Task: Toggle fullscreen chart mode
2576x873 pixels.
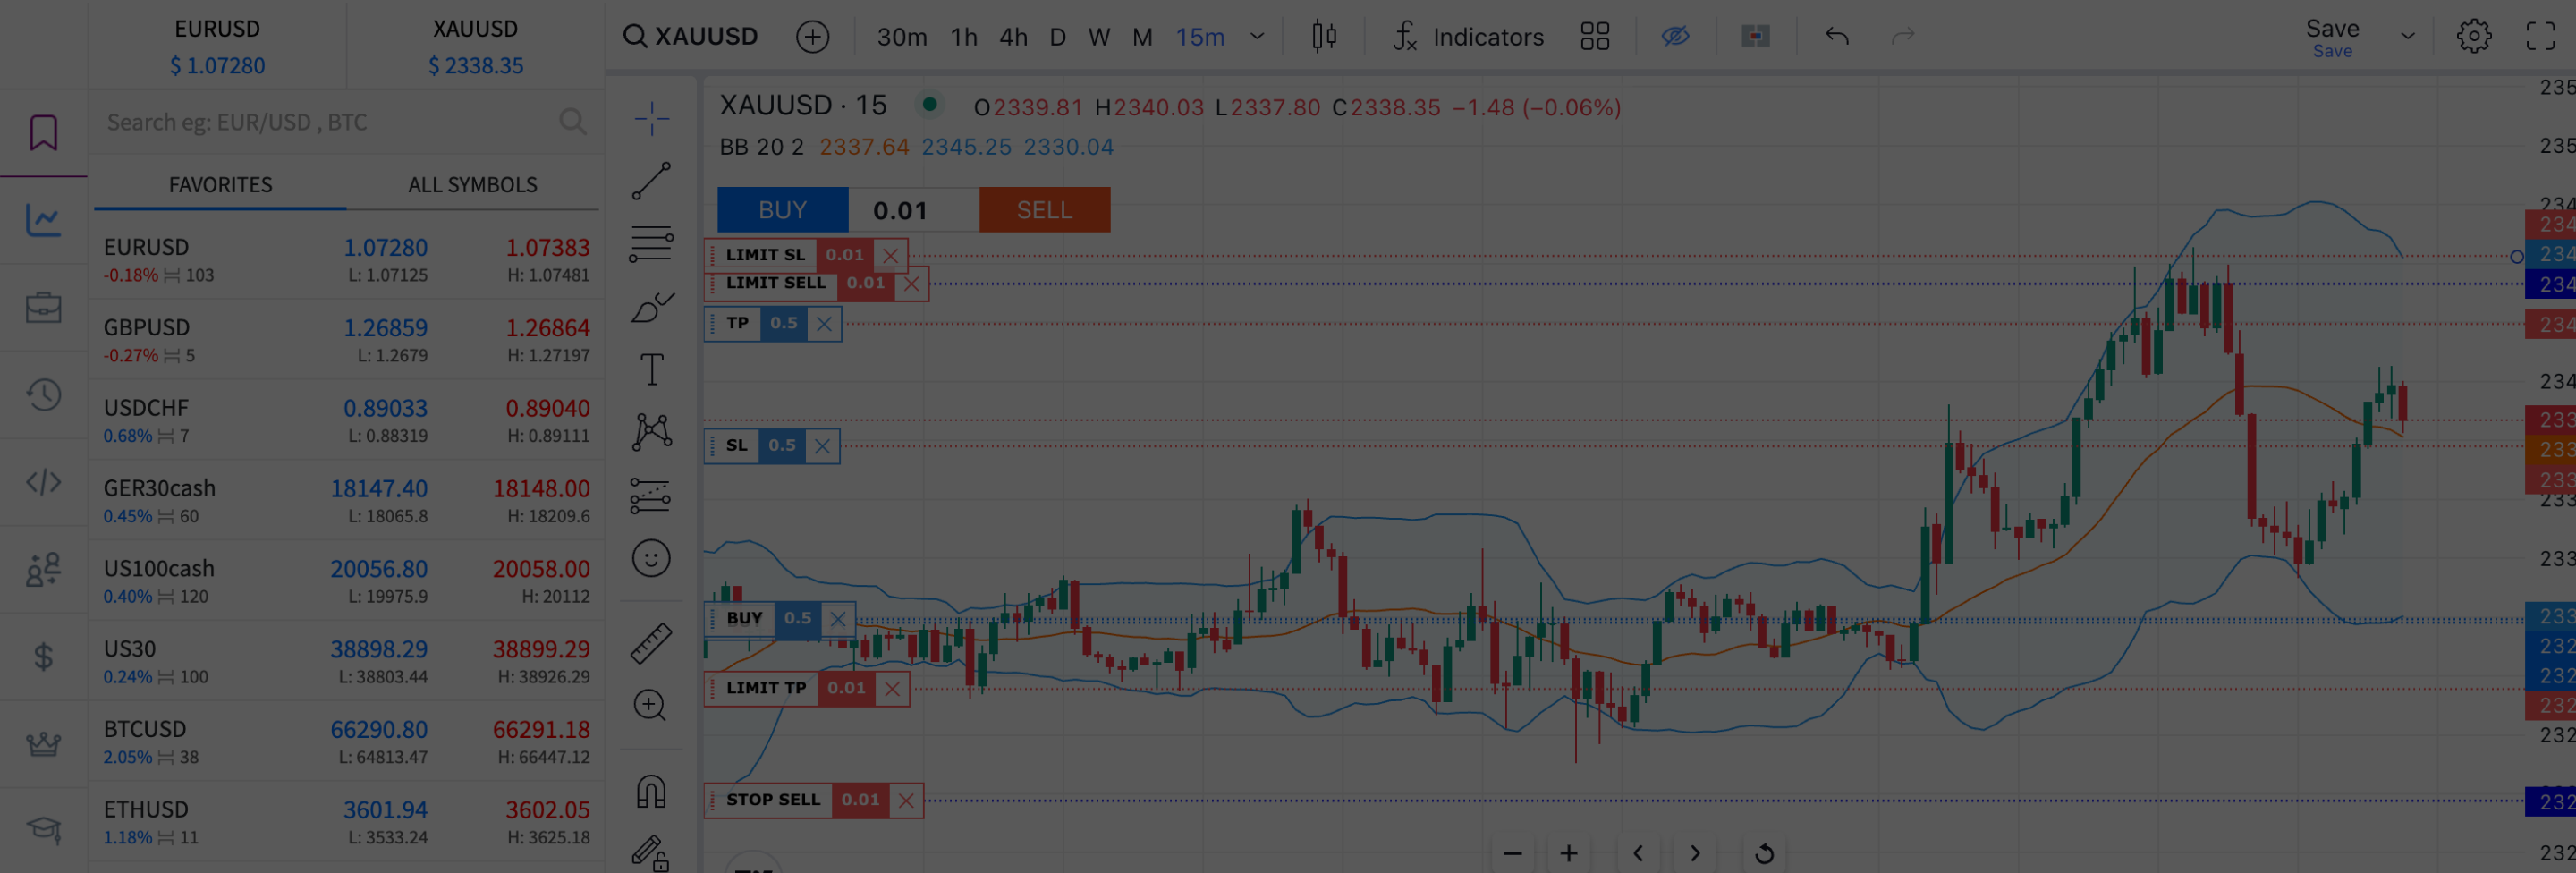Action: [2540, 37]
